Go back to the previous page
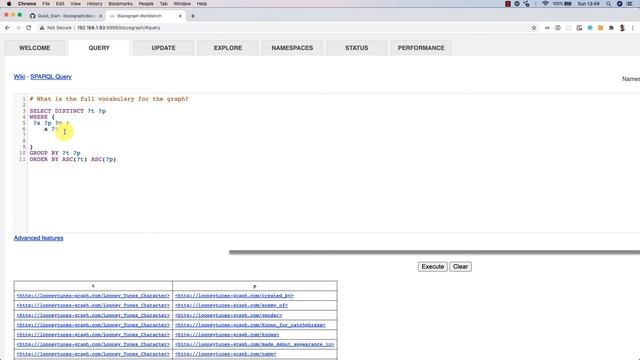 (x=7, y=28)
